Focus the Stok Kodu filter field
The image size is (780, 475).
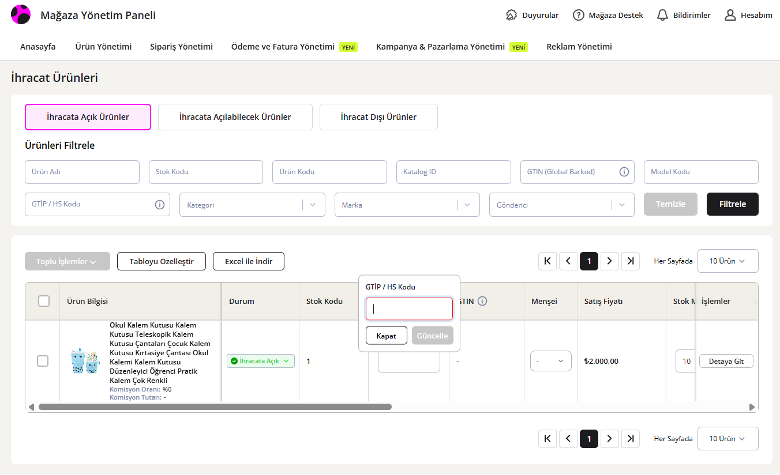[x=206, y=172]
